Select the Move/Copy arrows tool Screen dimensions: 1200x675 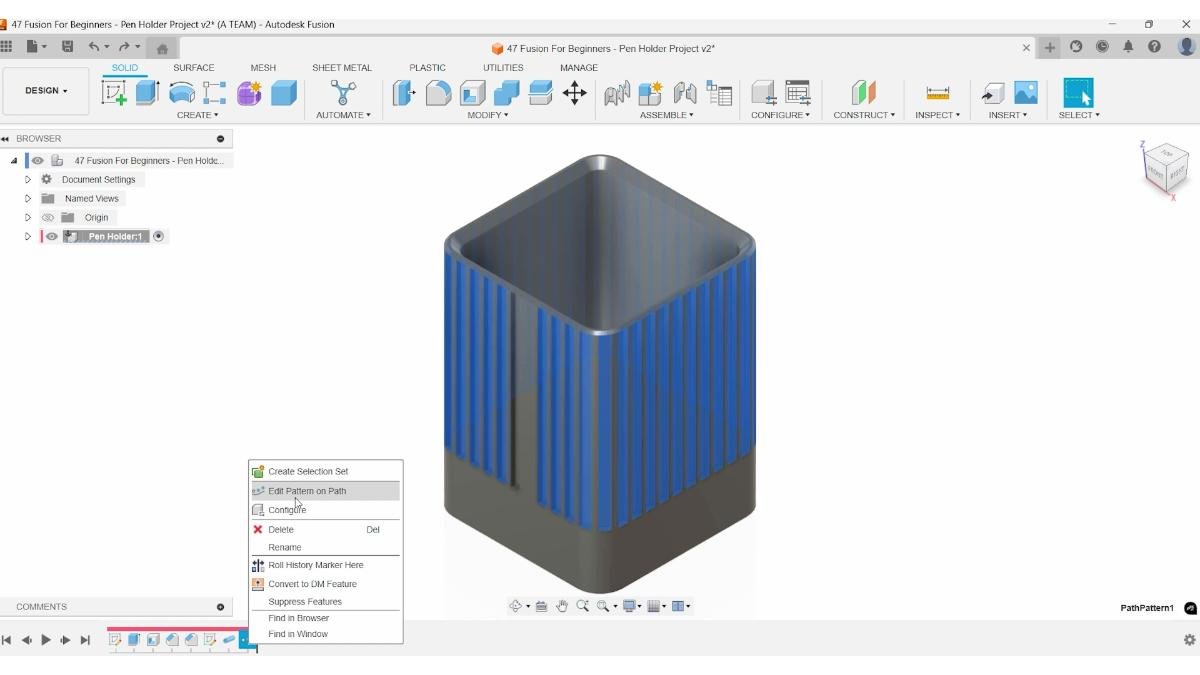(x=575, y=93)
